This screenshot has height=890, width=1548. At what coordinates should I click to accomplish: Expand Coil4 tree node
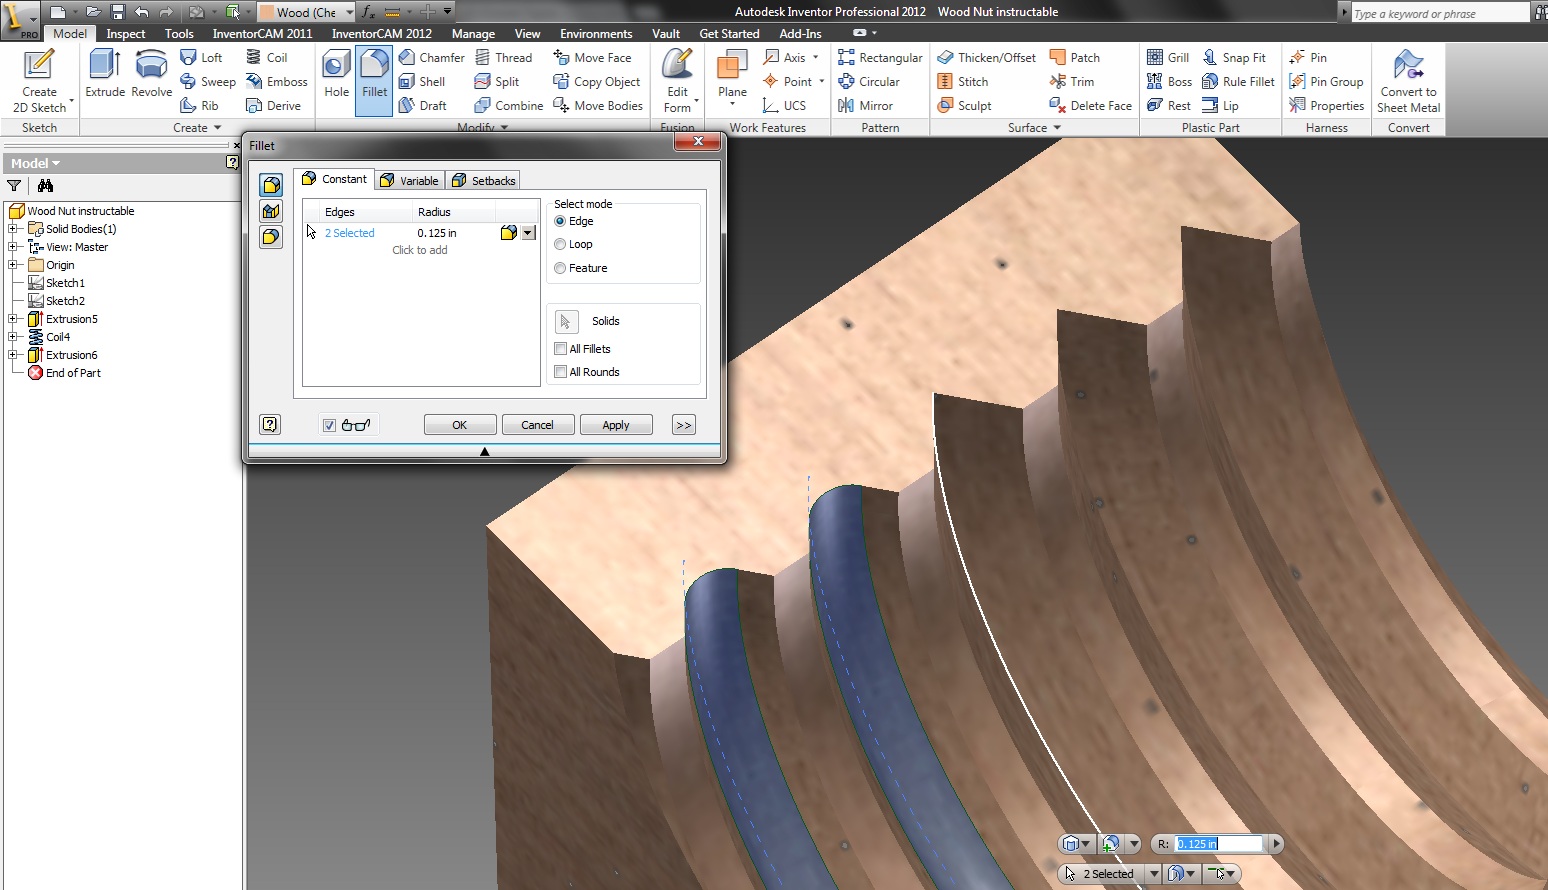13,337
